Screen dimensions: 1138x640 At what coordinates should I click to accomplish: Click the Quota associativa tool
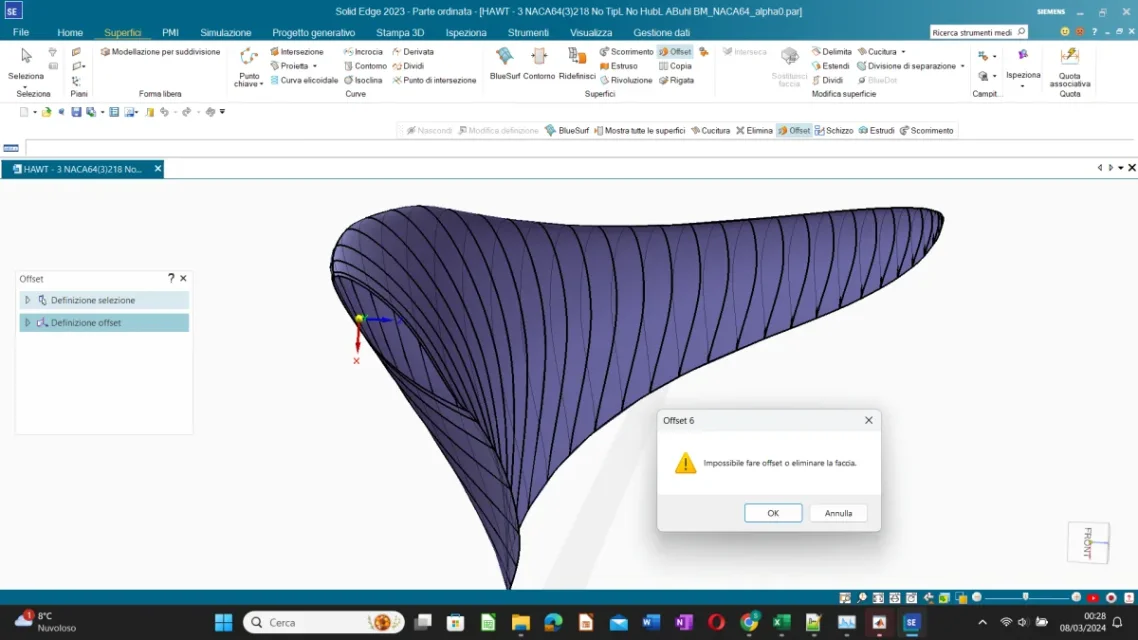(x=1070, y=67)
